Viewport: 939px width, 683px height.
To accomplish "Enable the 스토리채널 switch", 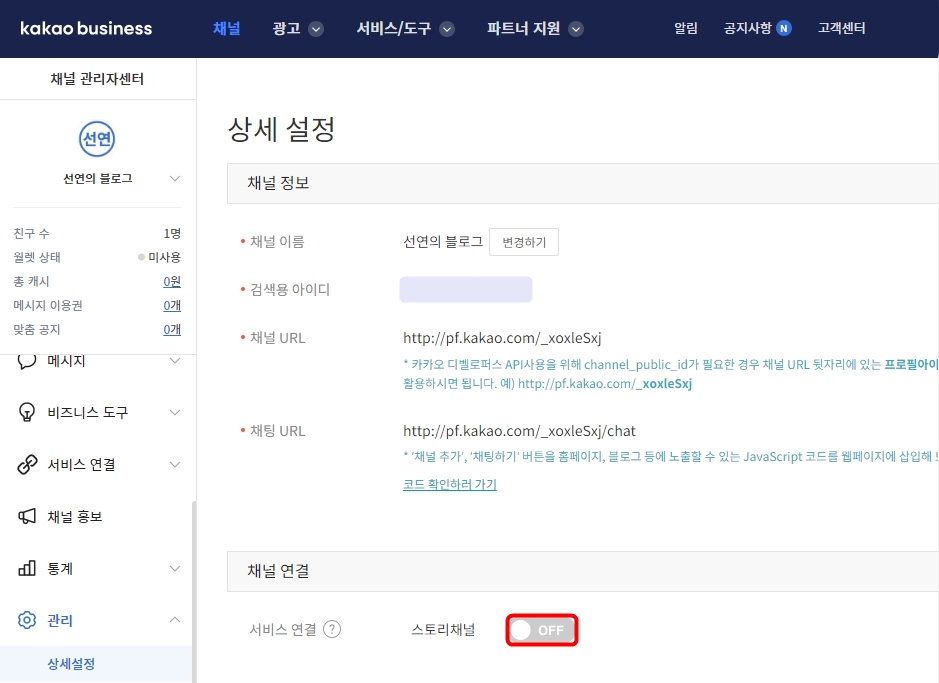I will pyautogui.click(x=541, y=630).
